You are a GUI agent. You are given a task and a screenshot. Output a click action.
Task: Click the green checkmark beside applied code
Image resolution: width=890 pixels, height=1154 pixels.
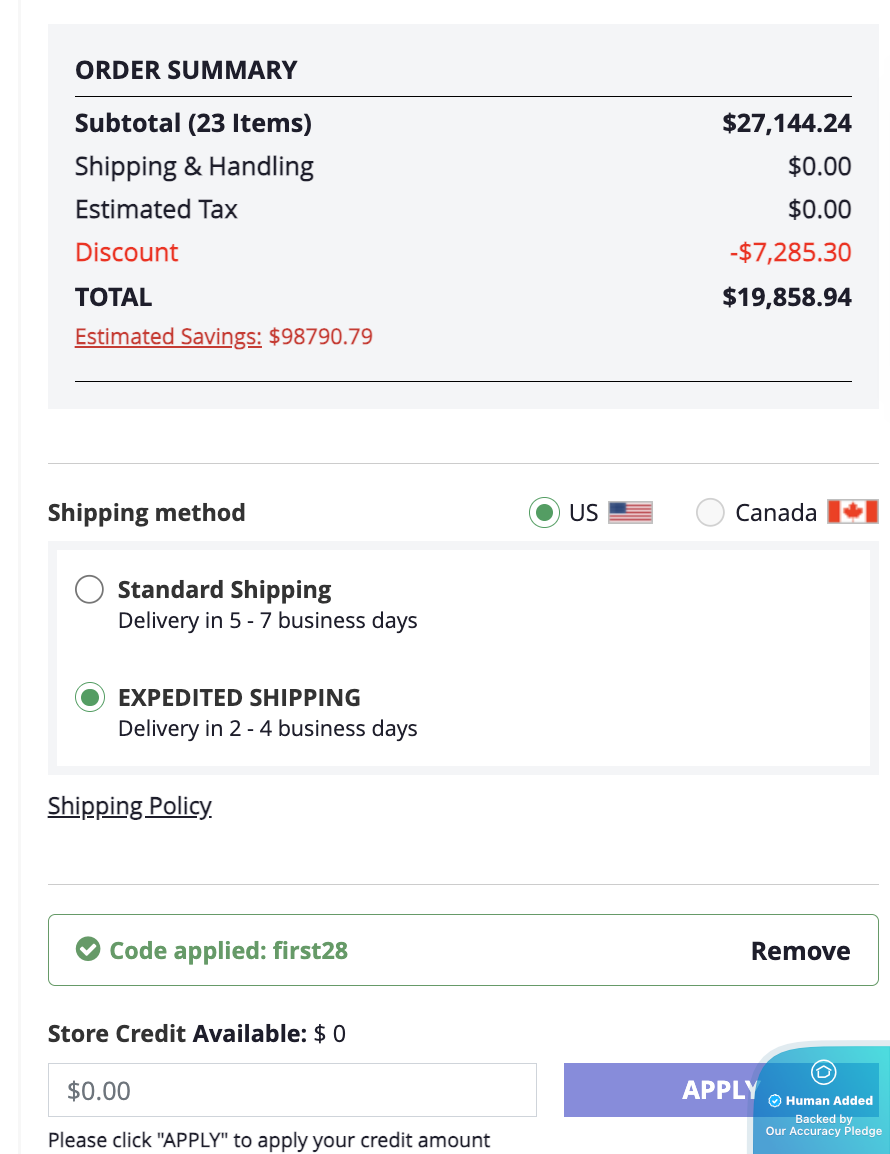click(88, 950)
